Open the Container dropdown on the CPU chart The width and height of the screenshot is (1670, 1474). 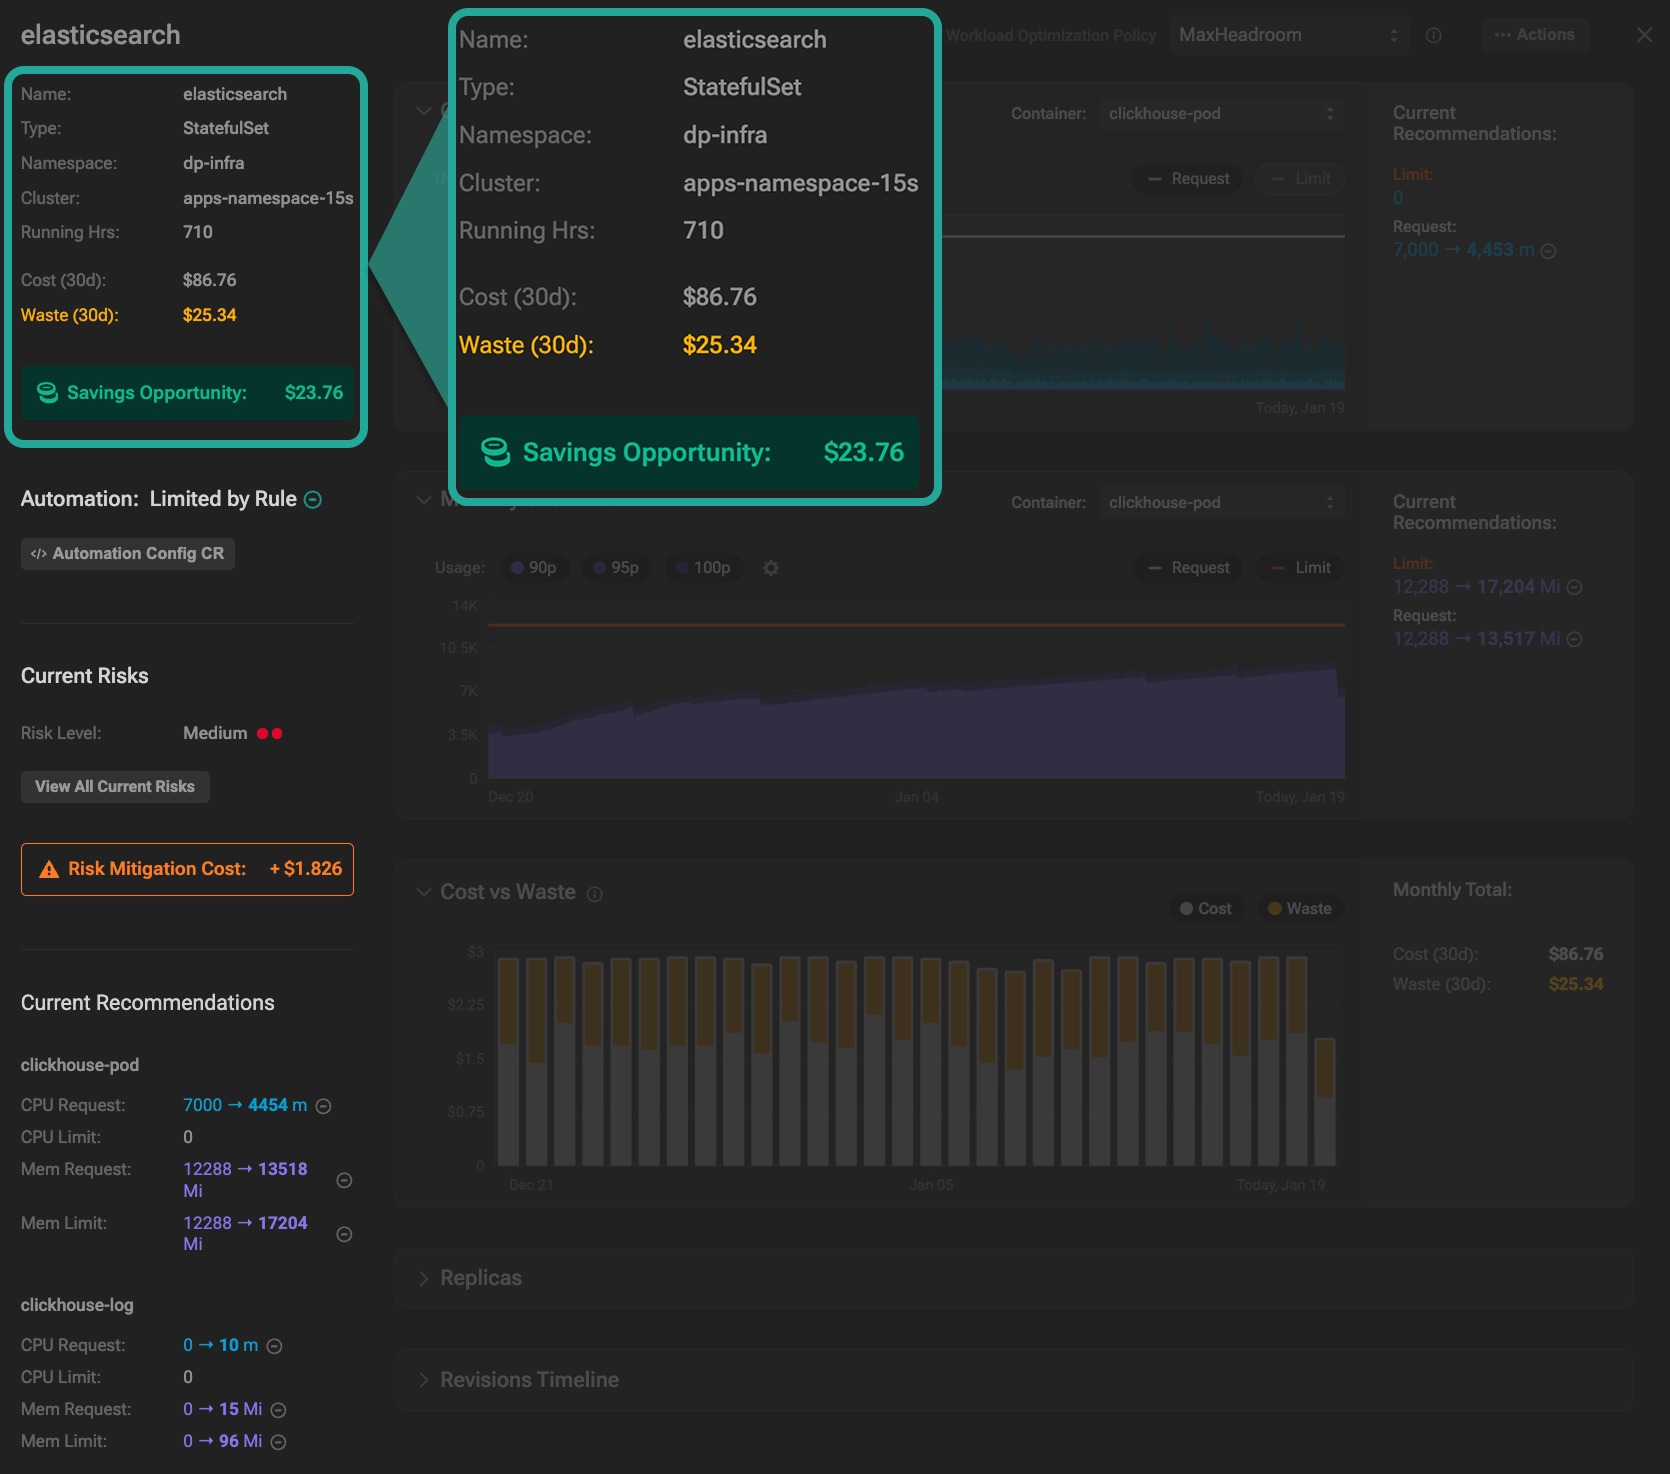[1222, 114]
